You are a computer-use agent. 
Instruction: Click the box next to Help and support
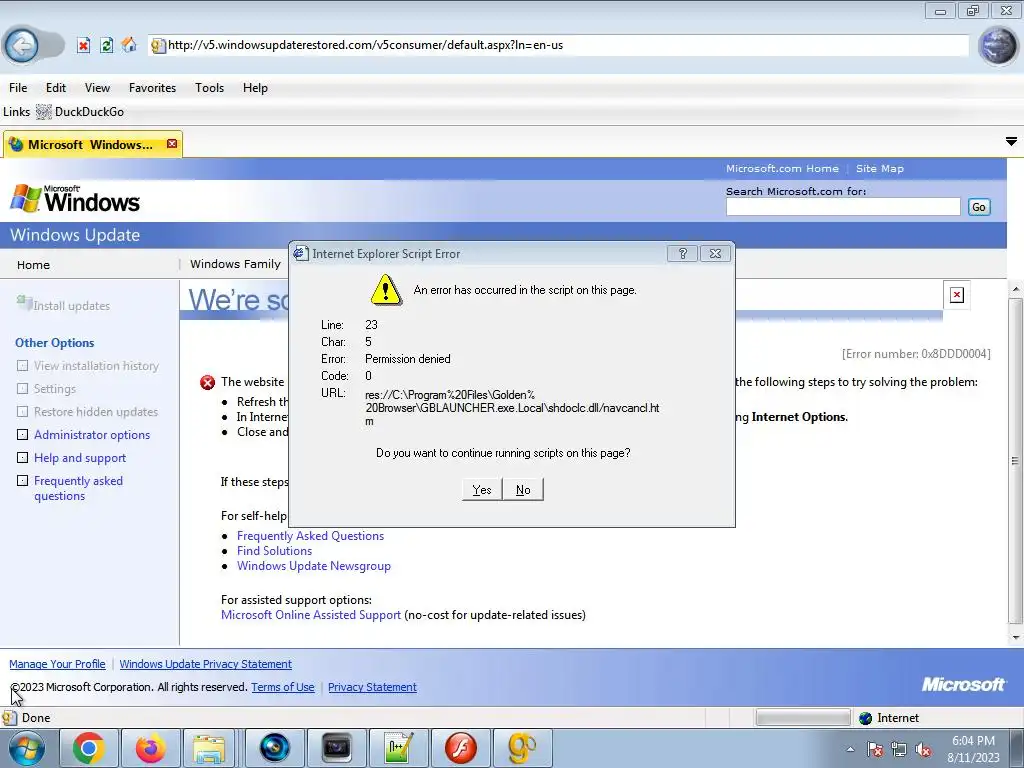coord(22,457)
